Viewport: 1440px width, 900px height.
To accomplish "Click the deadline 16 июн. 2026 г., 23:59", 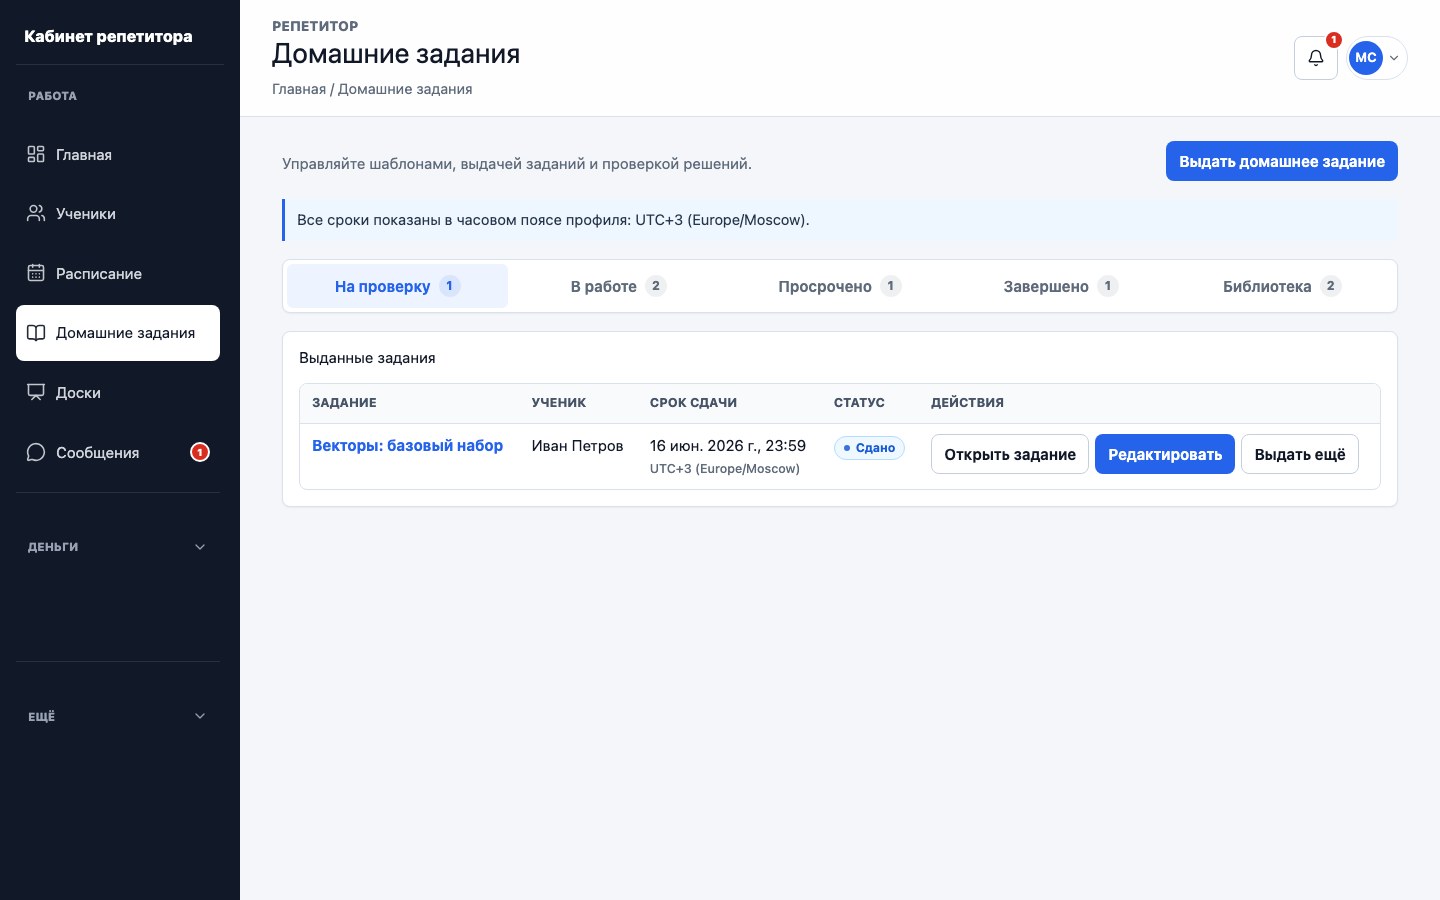I will point(728,446).
